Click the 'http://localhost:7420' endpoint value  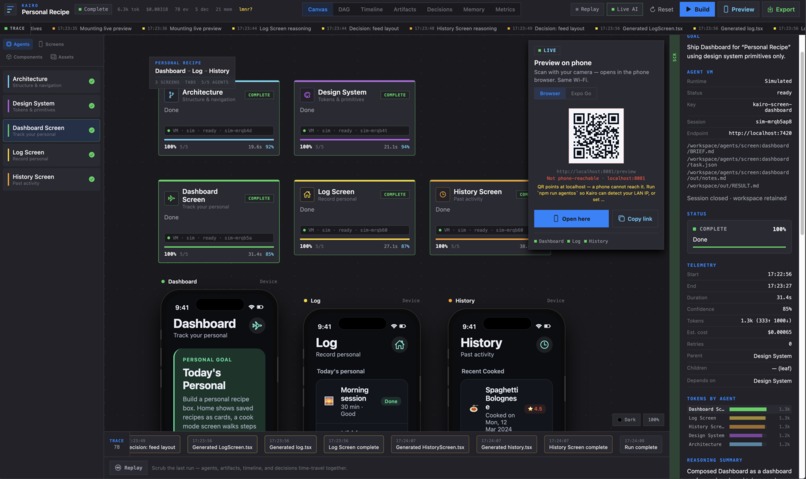[760, 133]
